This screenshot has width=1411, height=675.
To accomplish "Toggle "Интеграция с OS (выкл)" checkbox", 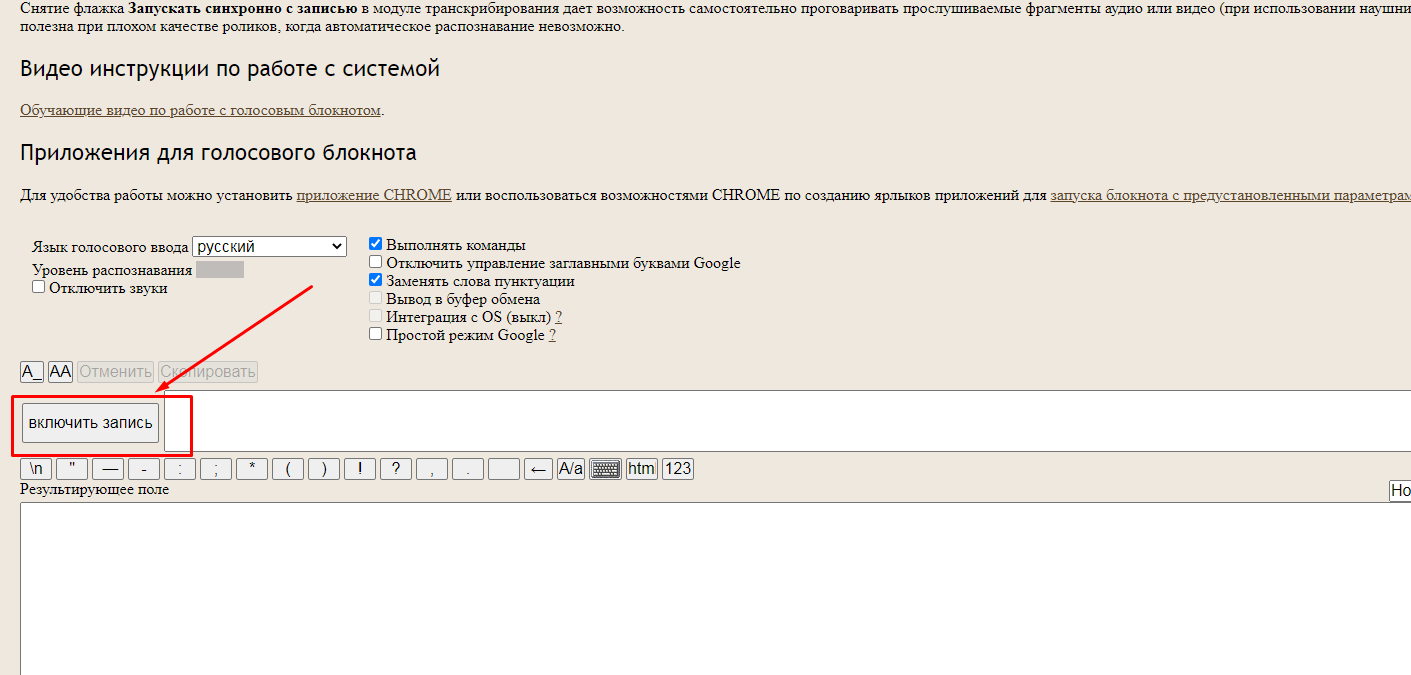I will tap(376, 316).
